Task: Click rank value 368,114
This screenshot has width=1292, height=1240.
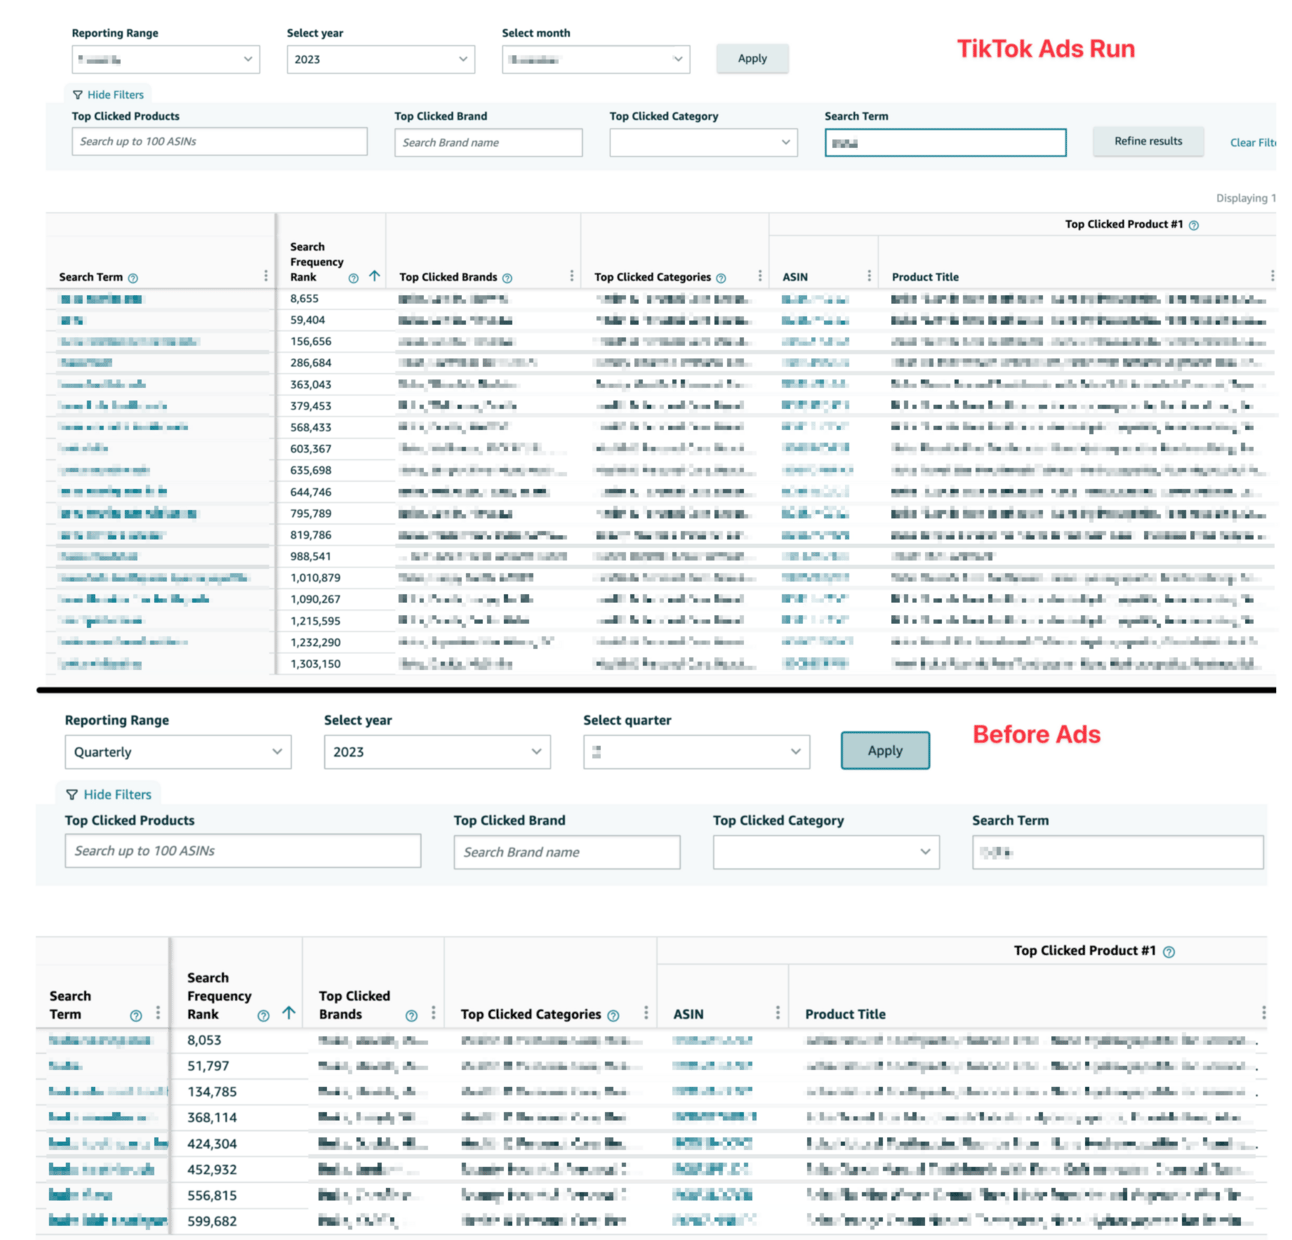Action: pyautogui.click(x=212, y=1118)
